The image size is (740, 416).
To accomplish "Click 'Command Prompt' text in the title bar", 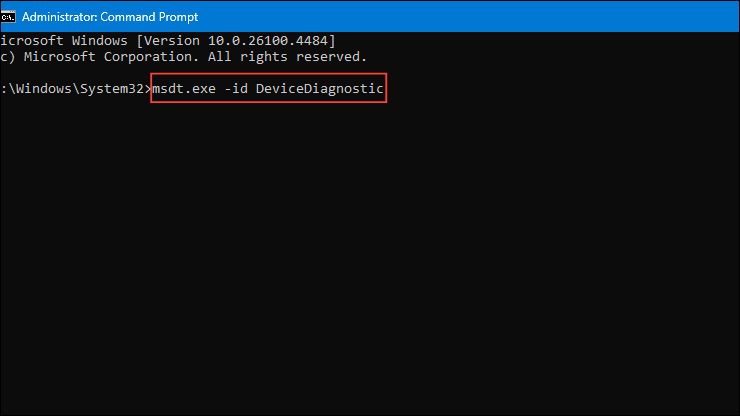I will tap(149, 17).
